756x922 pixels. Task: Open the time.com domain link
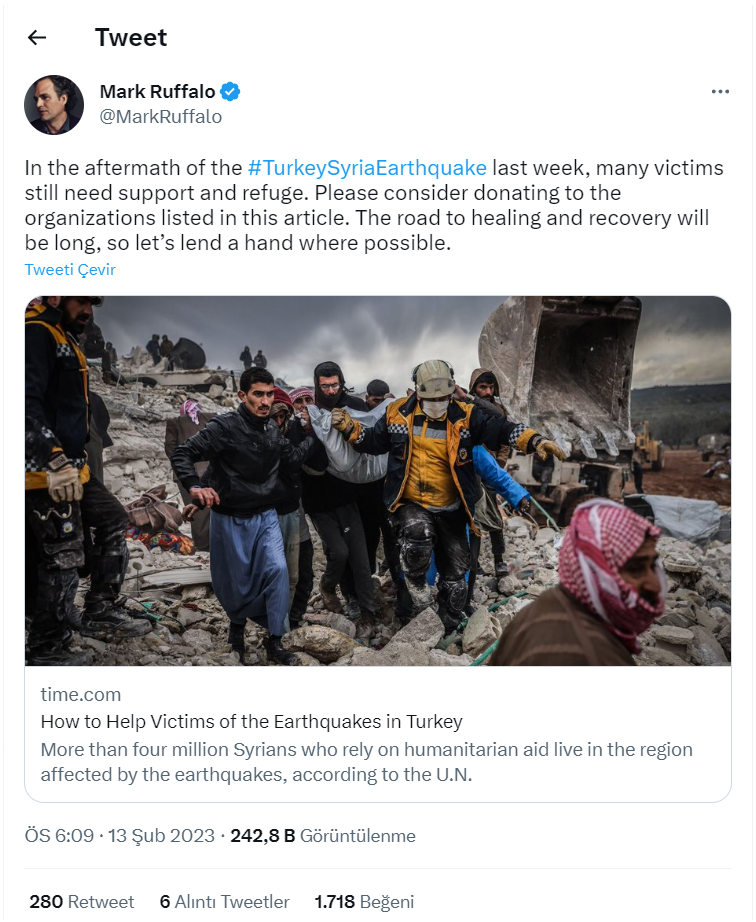[81, 694]
